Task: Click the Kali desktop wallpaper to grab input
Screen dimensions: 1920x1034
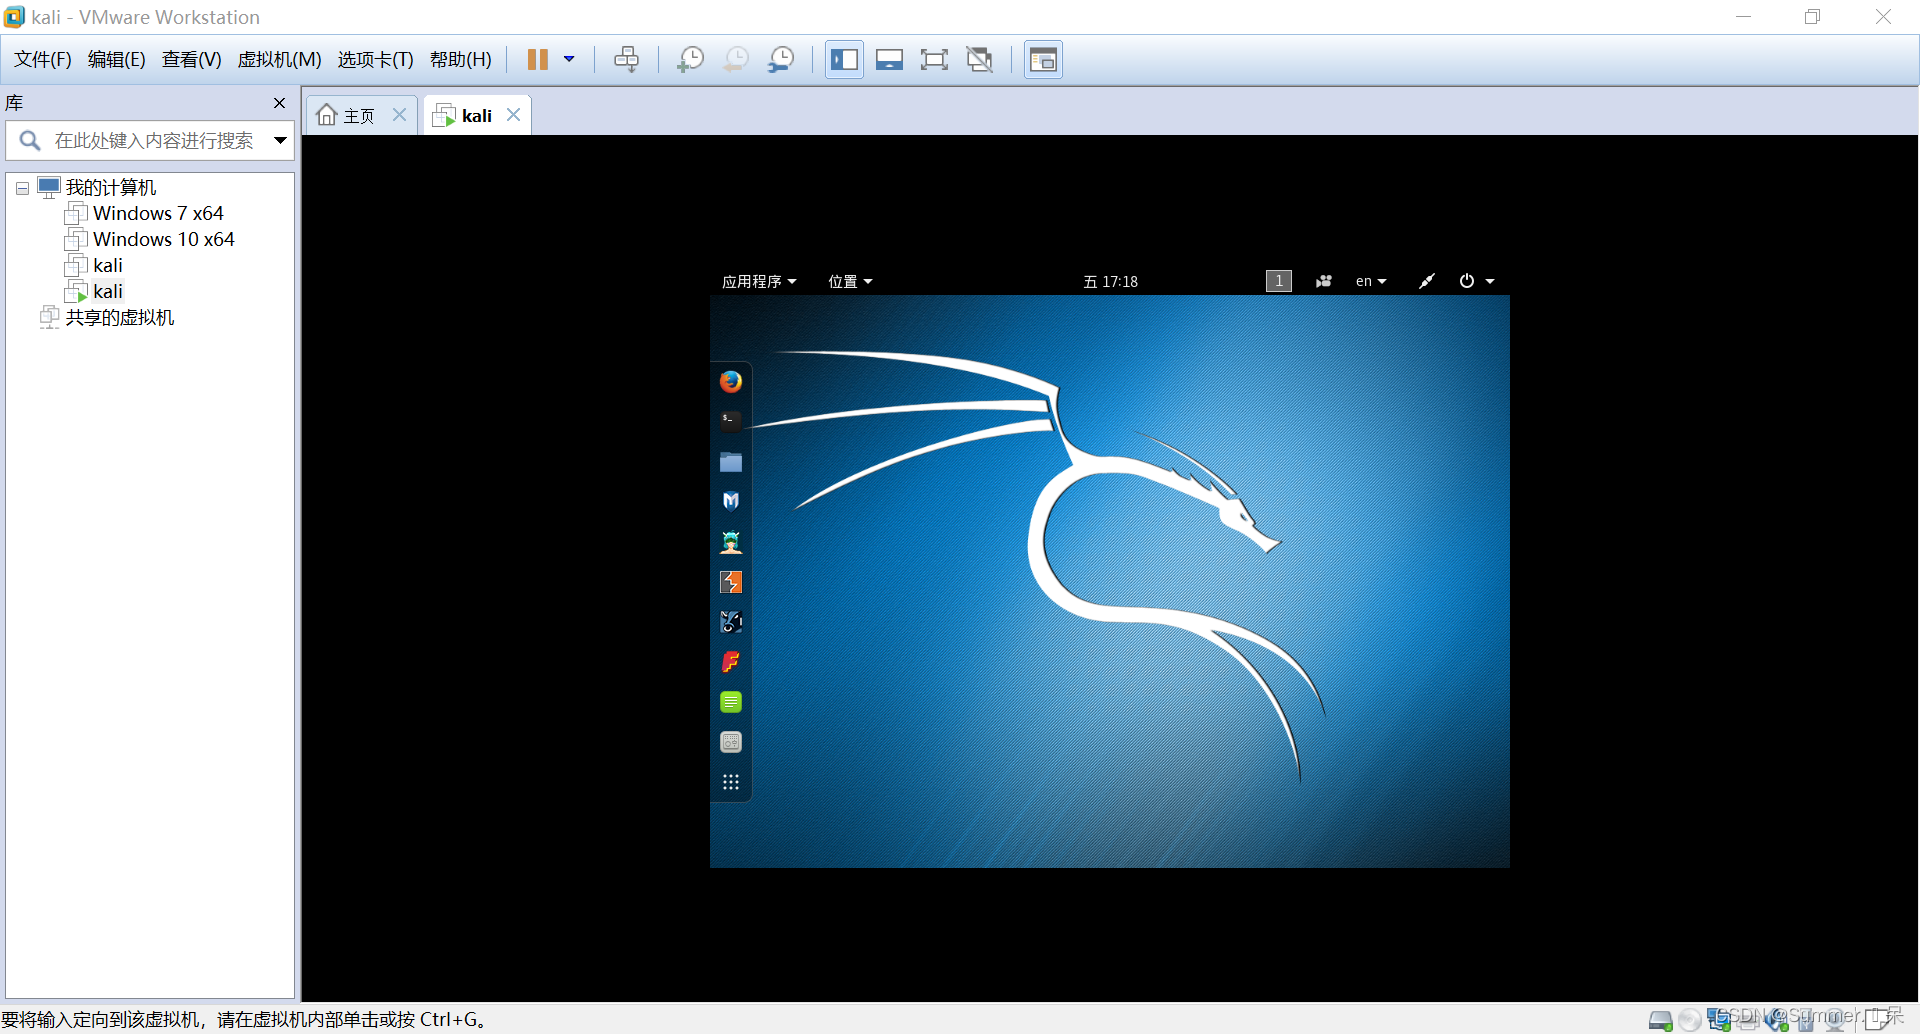Action: (x=1110, y=581)
